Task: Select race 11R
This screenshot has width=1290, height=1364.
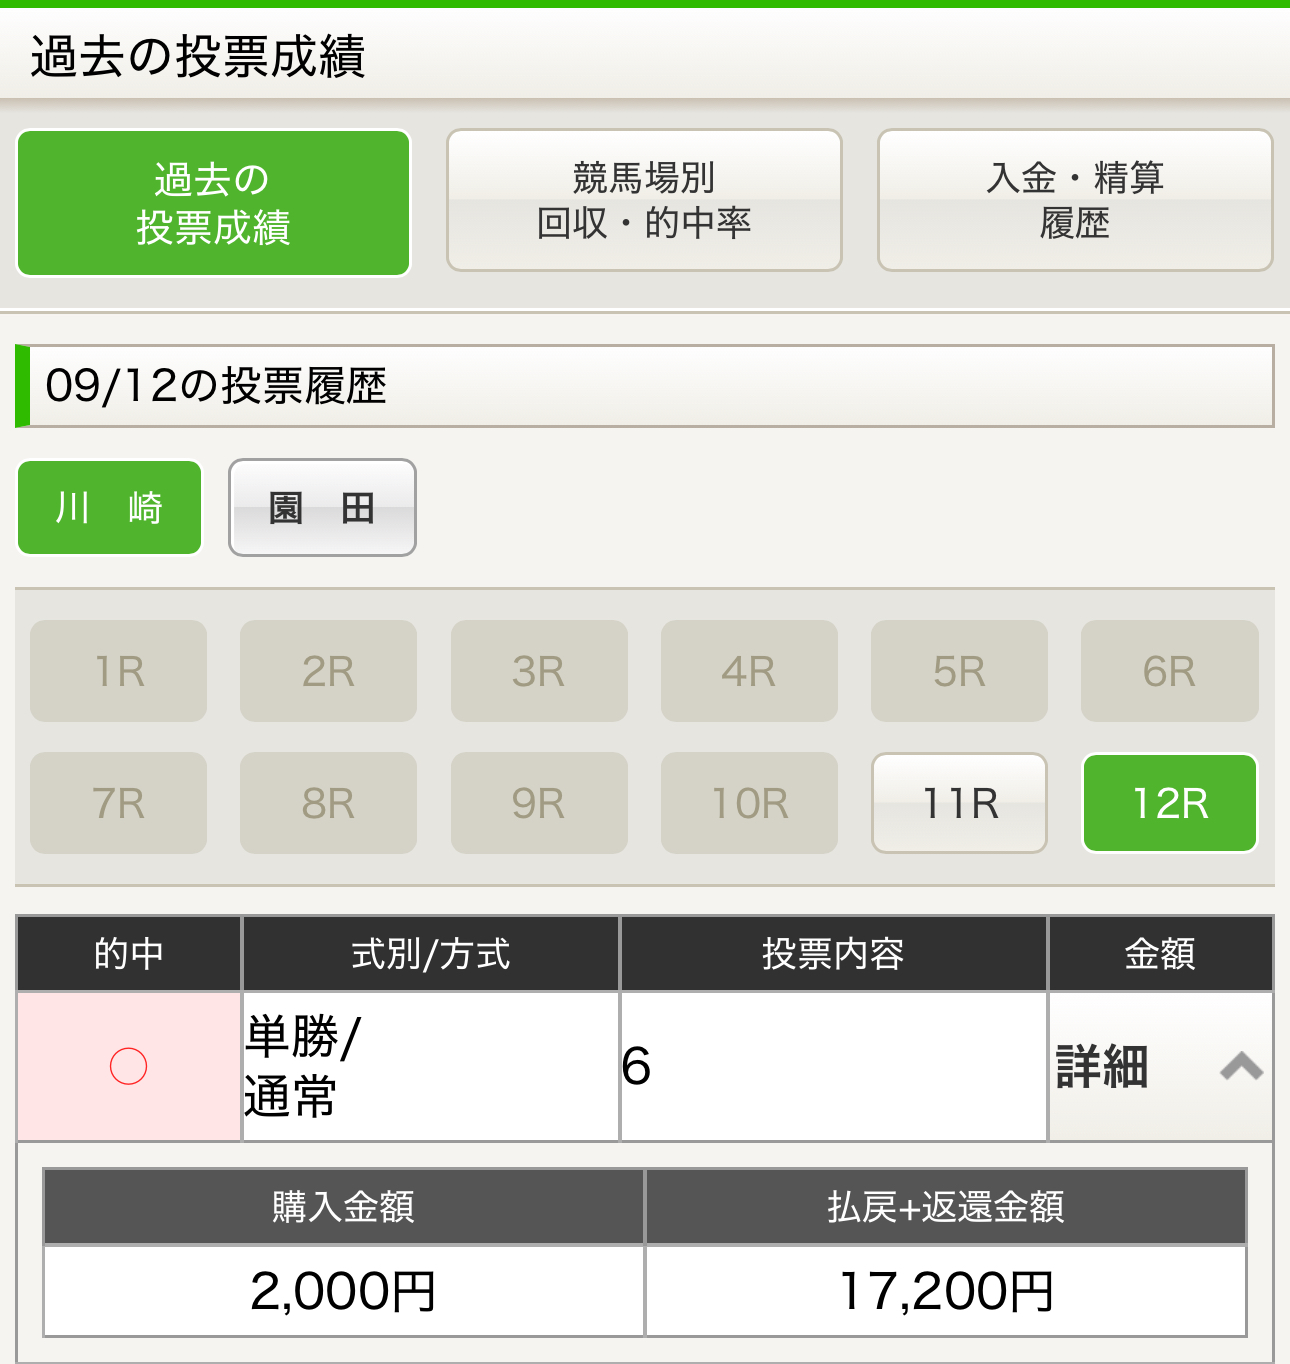Action: [x=959, y=803]
